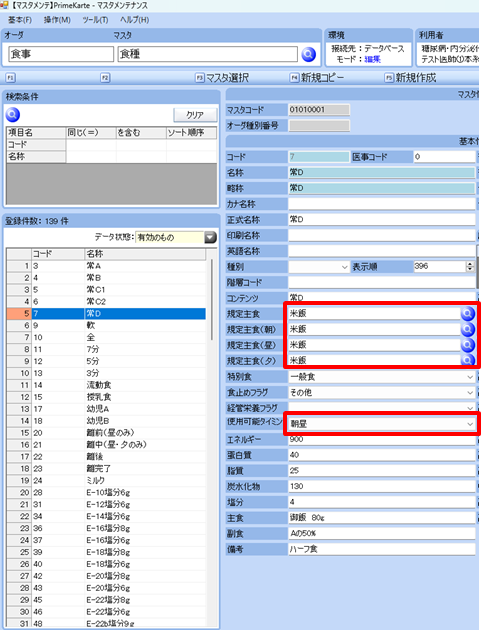This screenshot has height=630, width=482.
Task: Expand the 食止めフラグ dropdown
Action: pyautogui.click(x=470, y=393)
